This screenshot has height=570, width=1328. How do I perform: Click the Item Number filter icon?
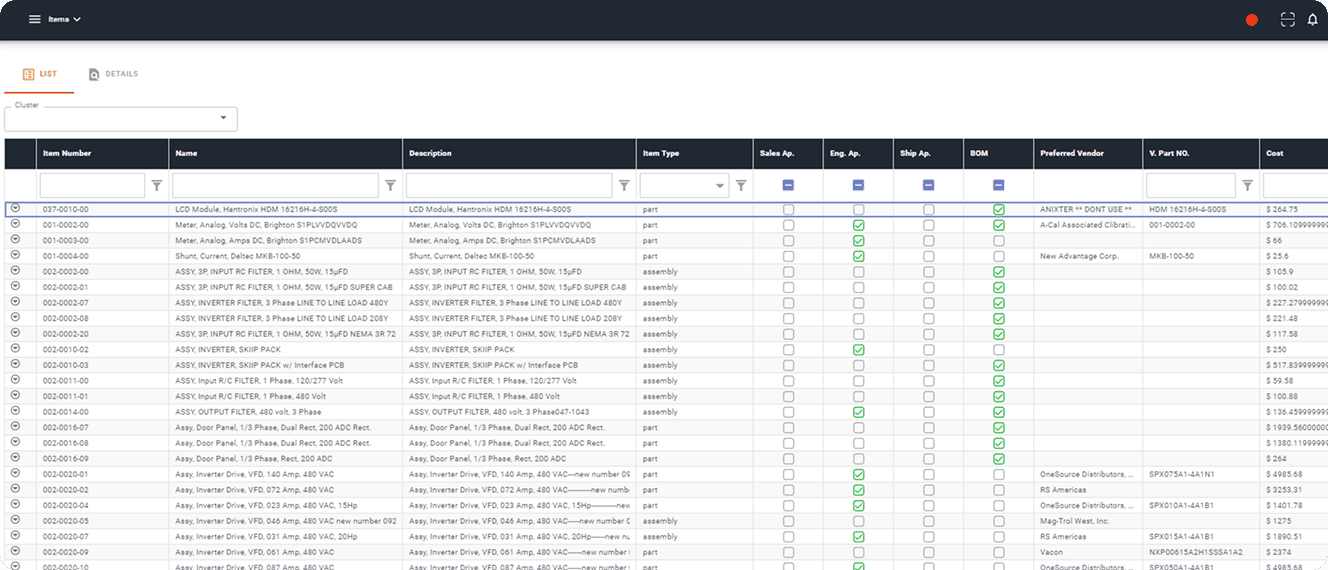156,185
